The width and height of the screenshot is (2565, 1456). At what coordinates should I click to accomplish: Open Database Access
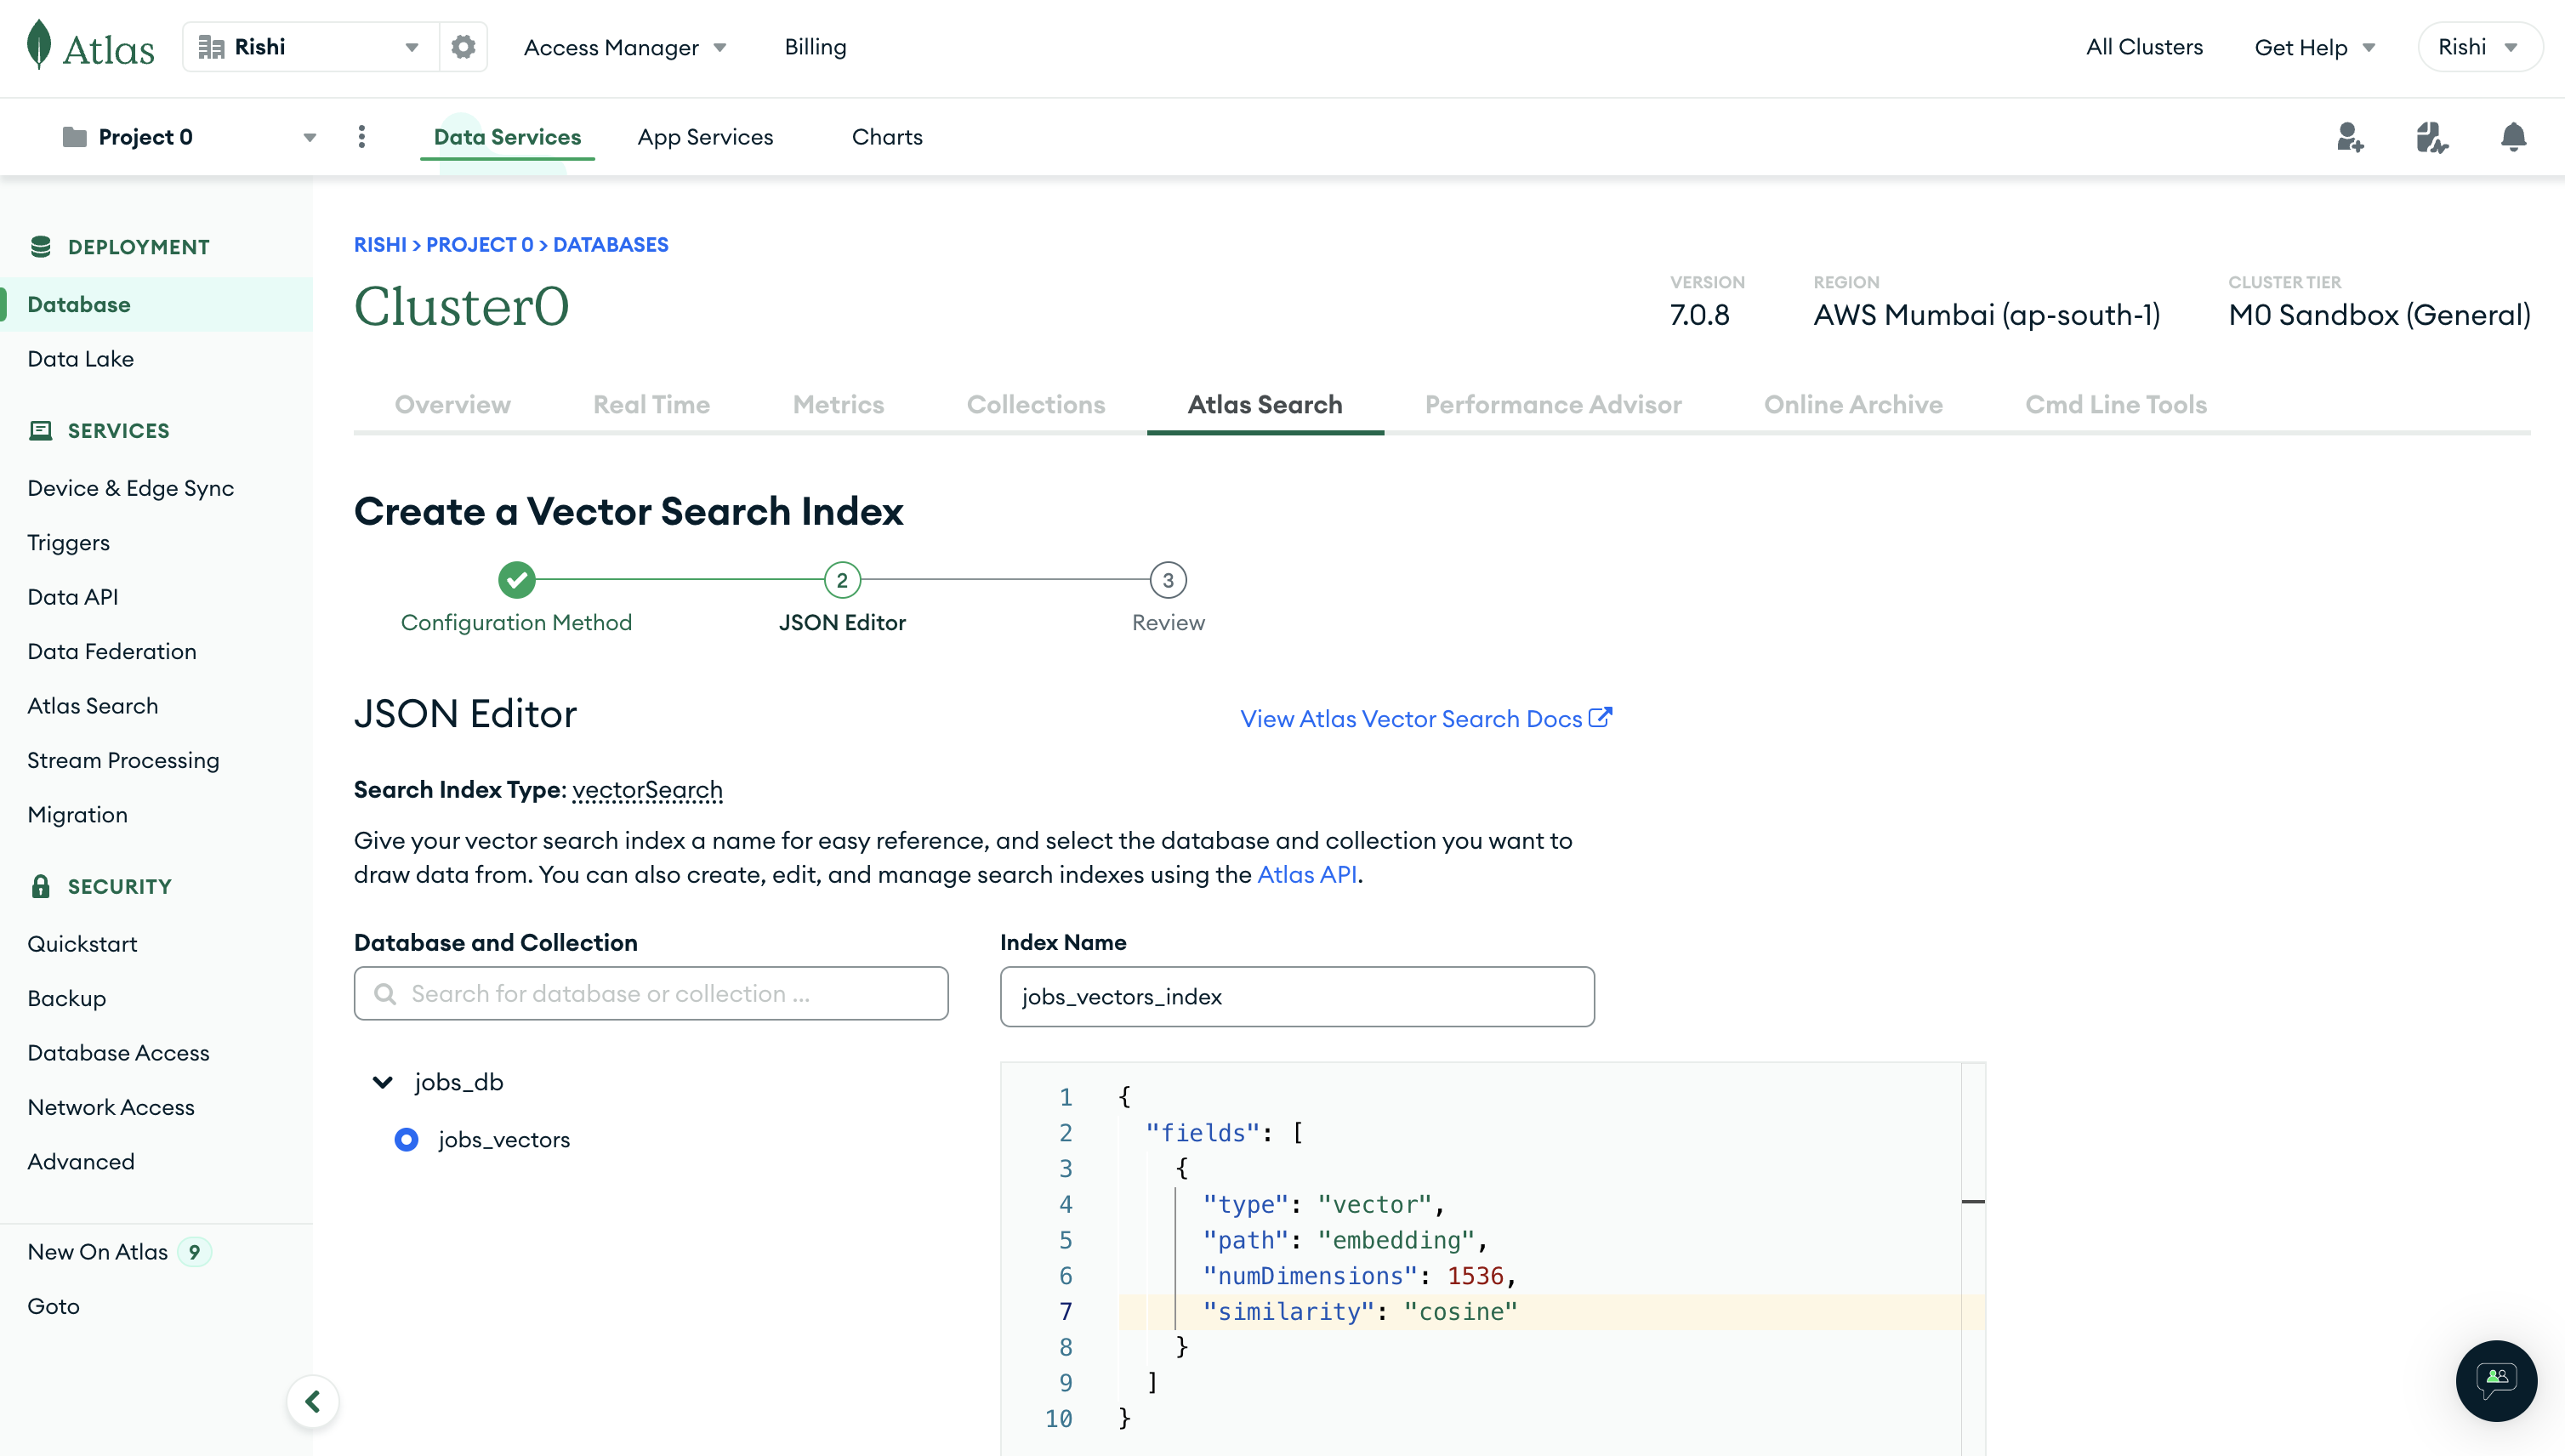[119, 1053]
